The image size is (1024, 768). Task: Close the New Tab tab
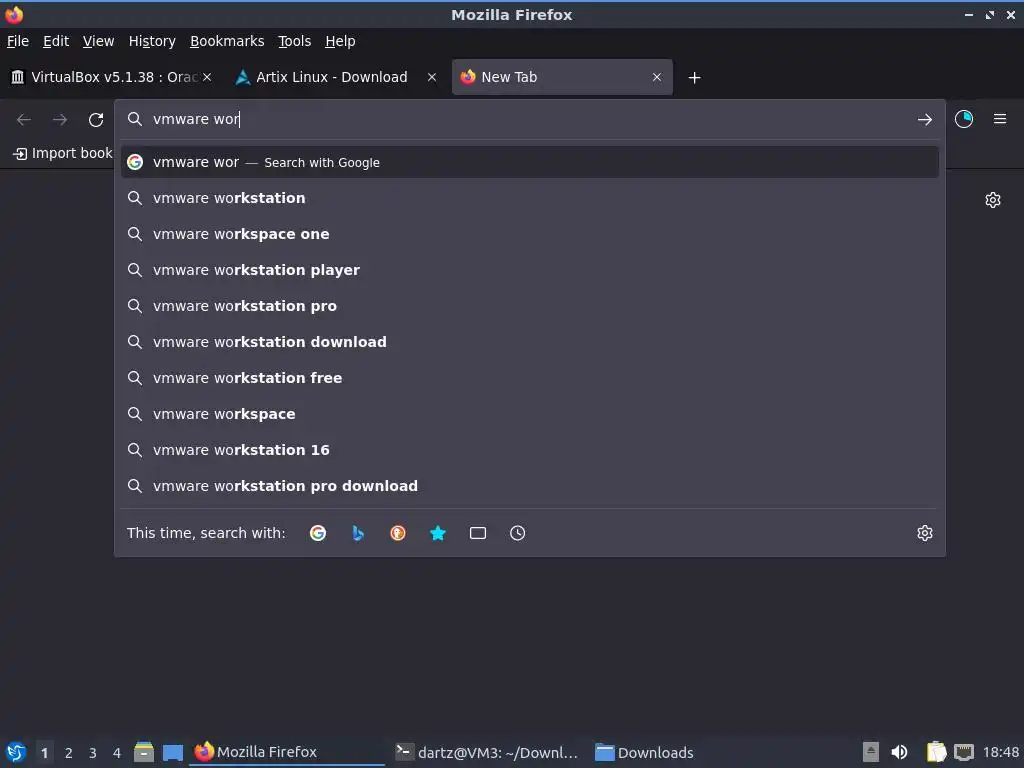[657, 77]
